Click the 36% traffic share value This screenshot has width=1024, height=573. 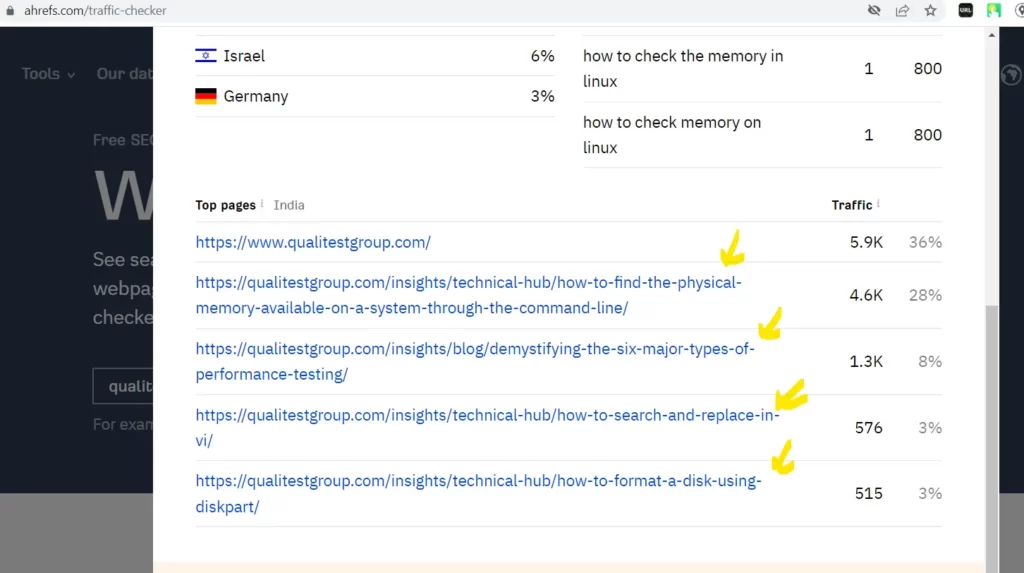click(x=925, y=242)
